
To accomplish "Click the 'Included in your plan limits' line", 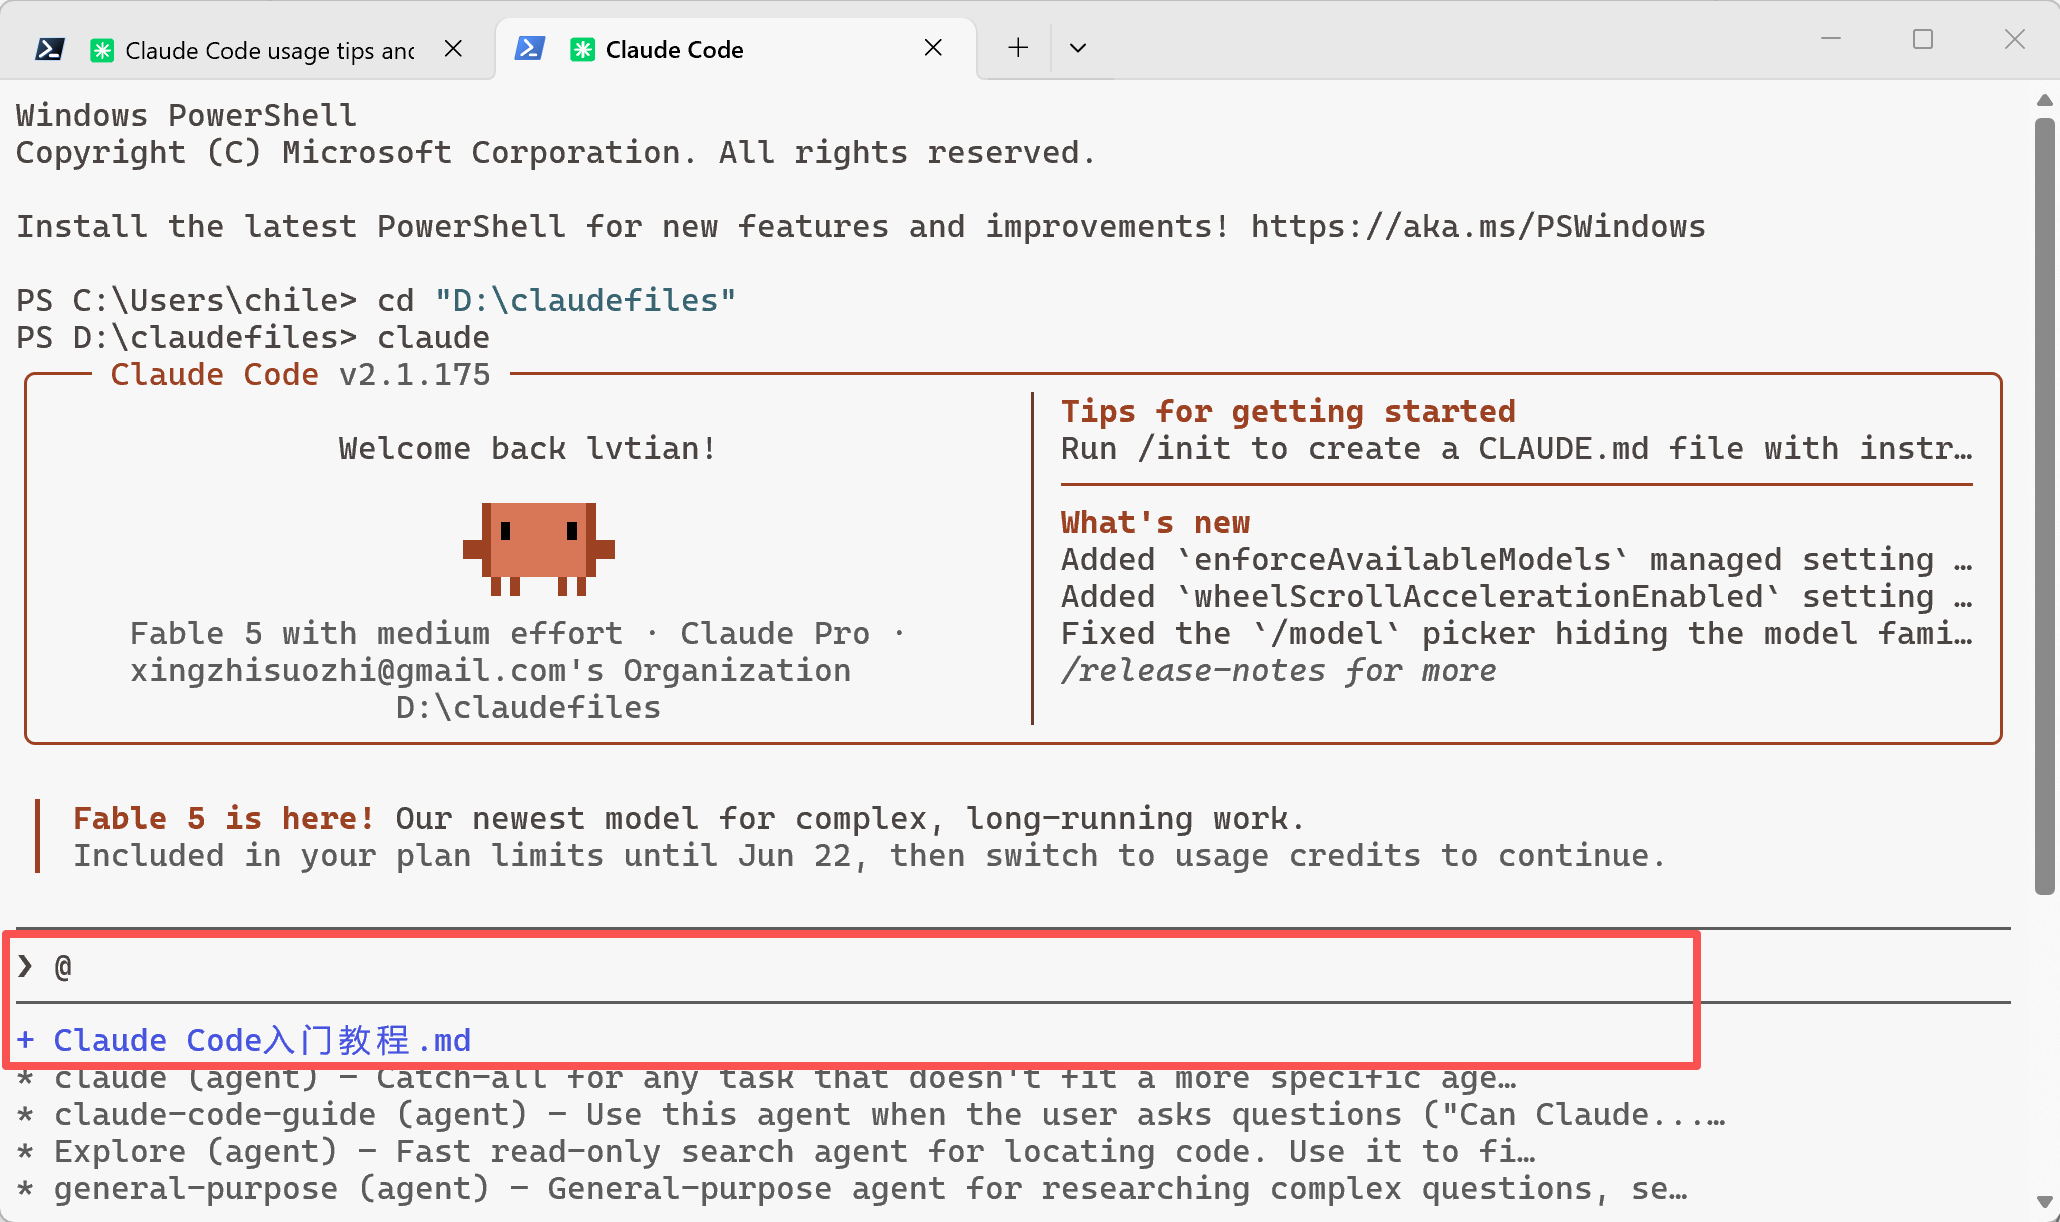I will click(x=869, y=856).
